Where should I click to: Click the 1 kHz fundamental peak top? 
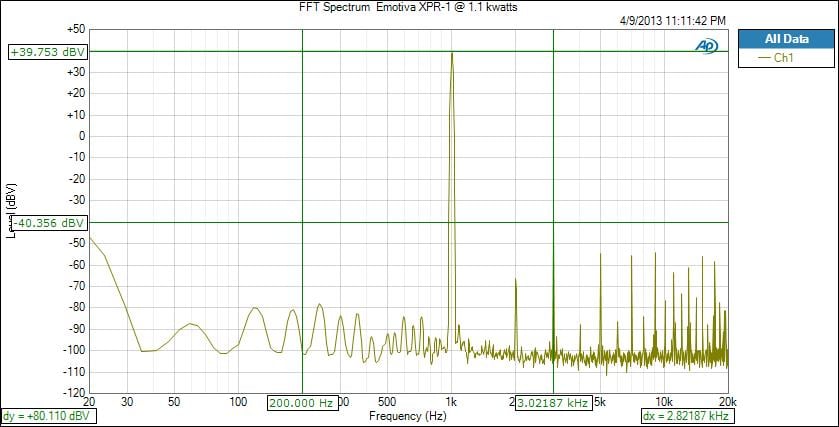(452, 53)
